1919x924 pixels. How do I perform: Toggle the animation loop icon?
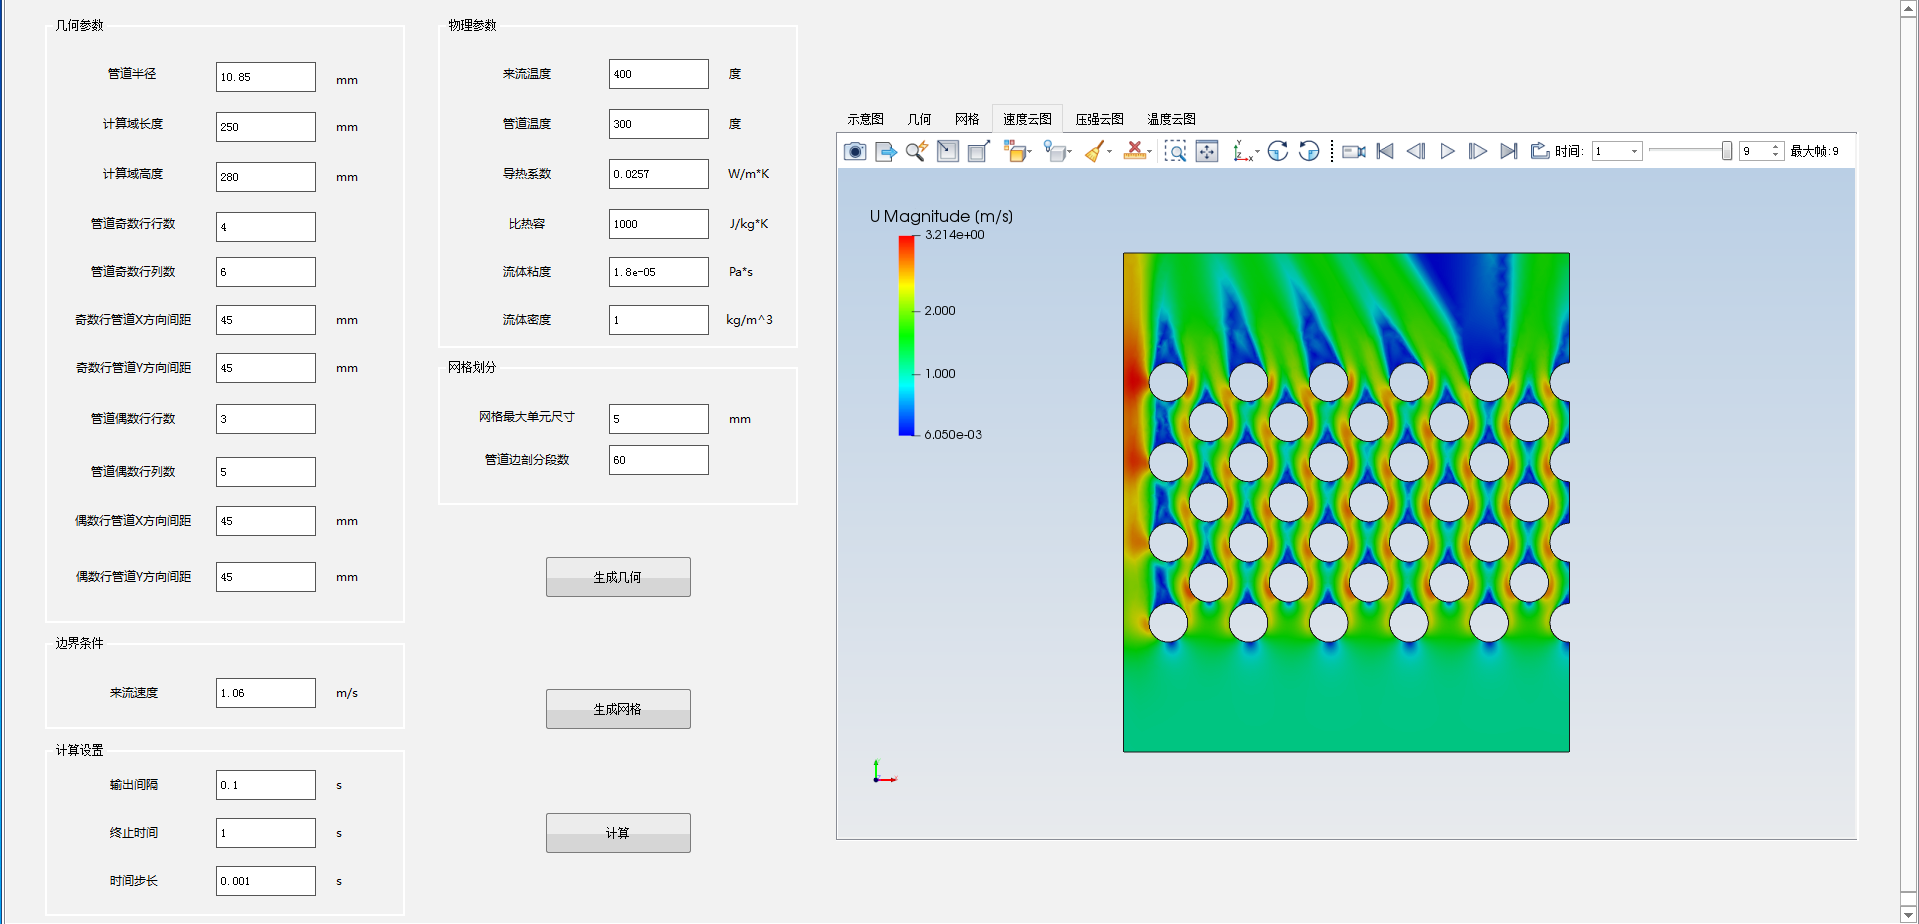(x=1540, y=151)
